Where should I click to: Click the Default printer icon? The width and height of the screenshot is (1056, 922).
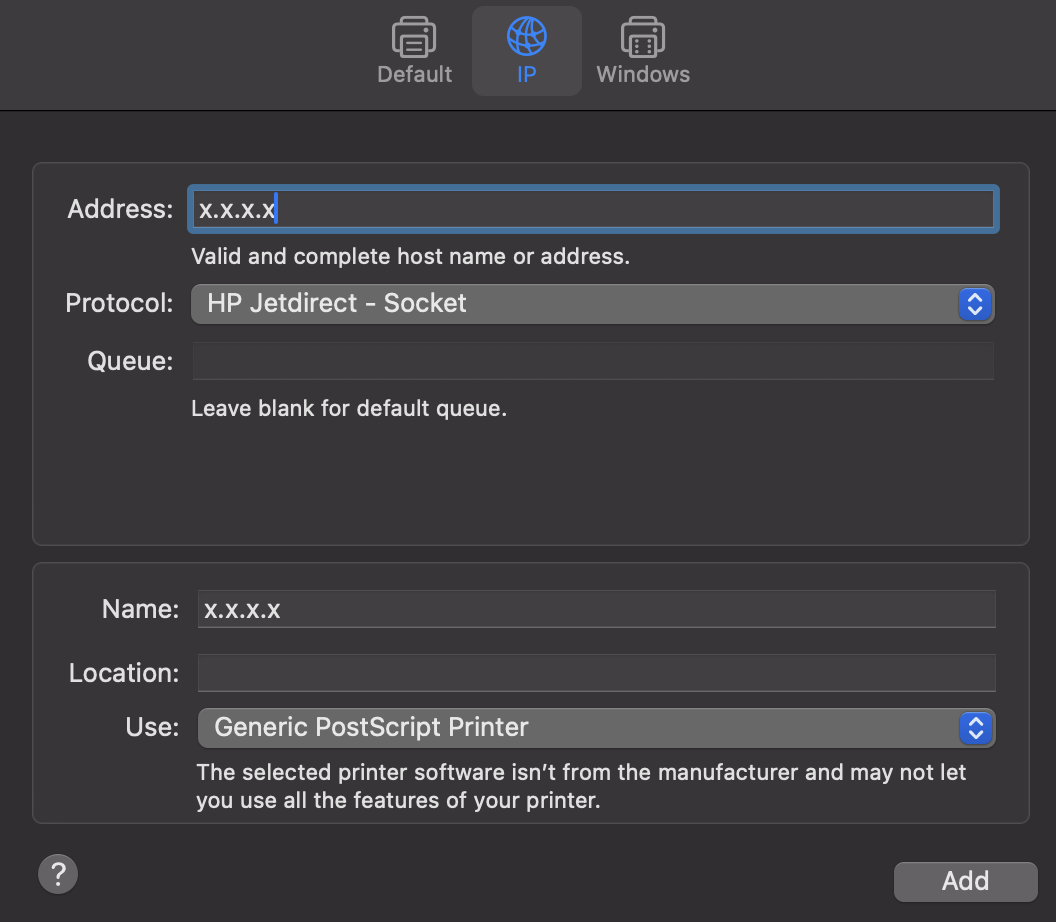coord(414,38)
